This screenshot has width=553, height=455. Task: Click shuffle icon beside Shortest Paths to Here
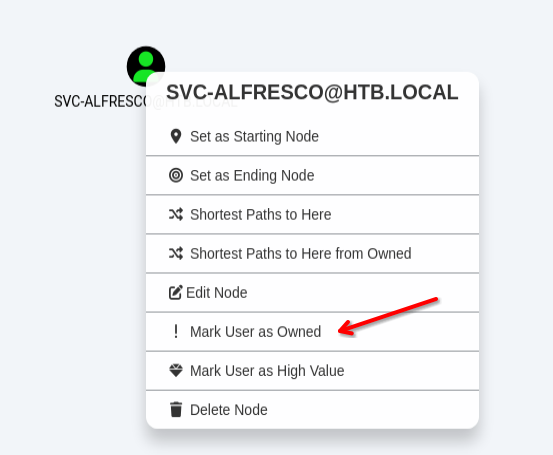[176, 214]
